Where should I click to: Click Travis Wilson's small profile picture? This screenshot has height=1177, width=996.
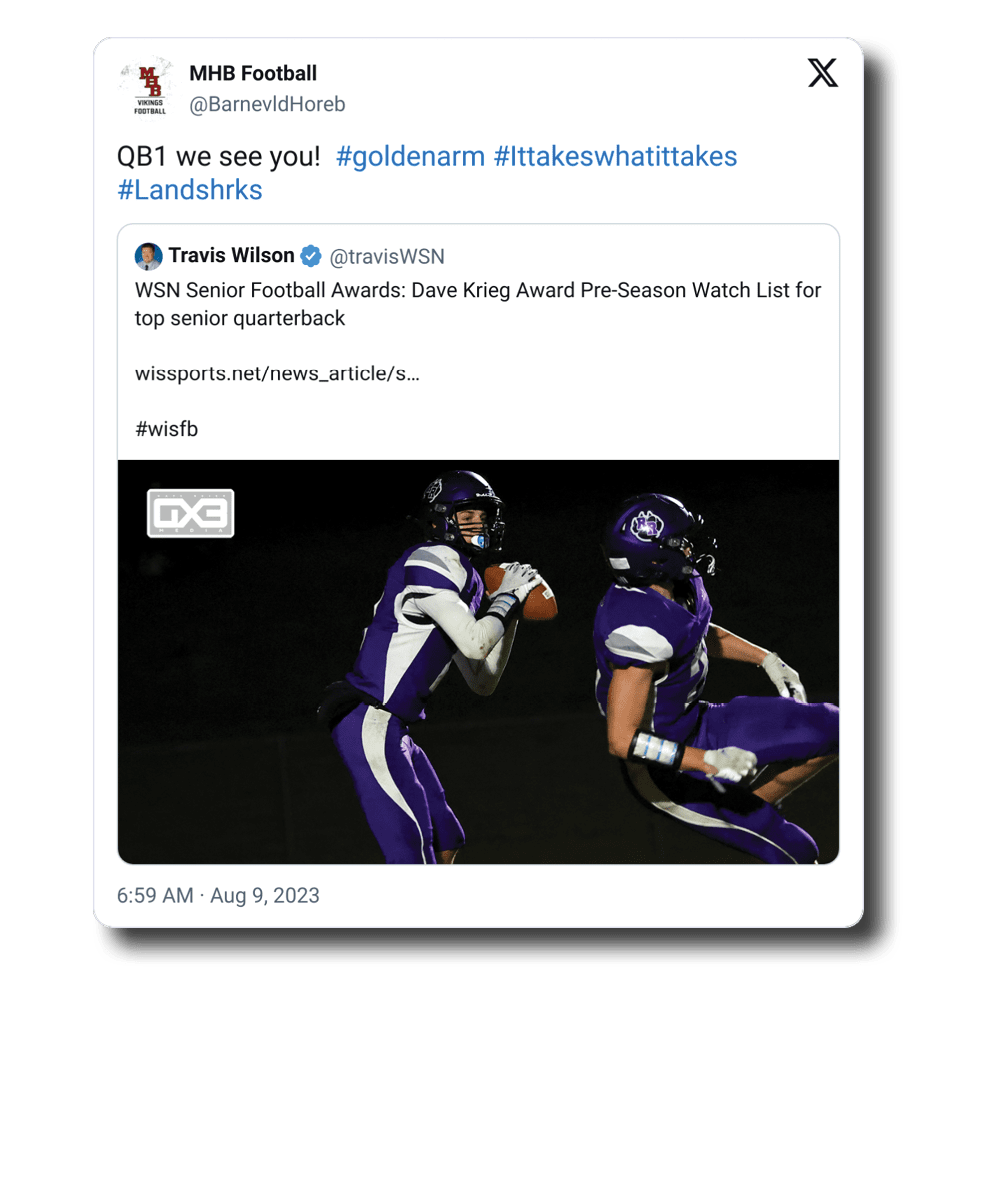point(148,257)
